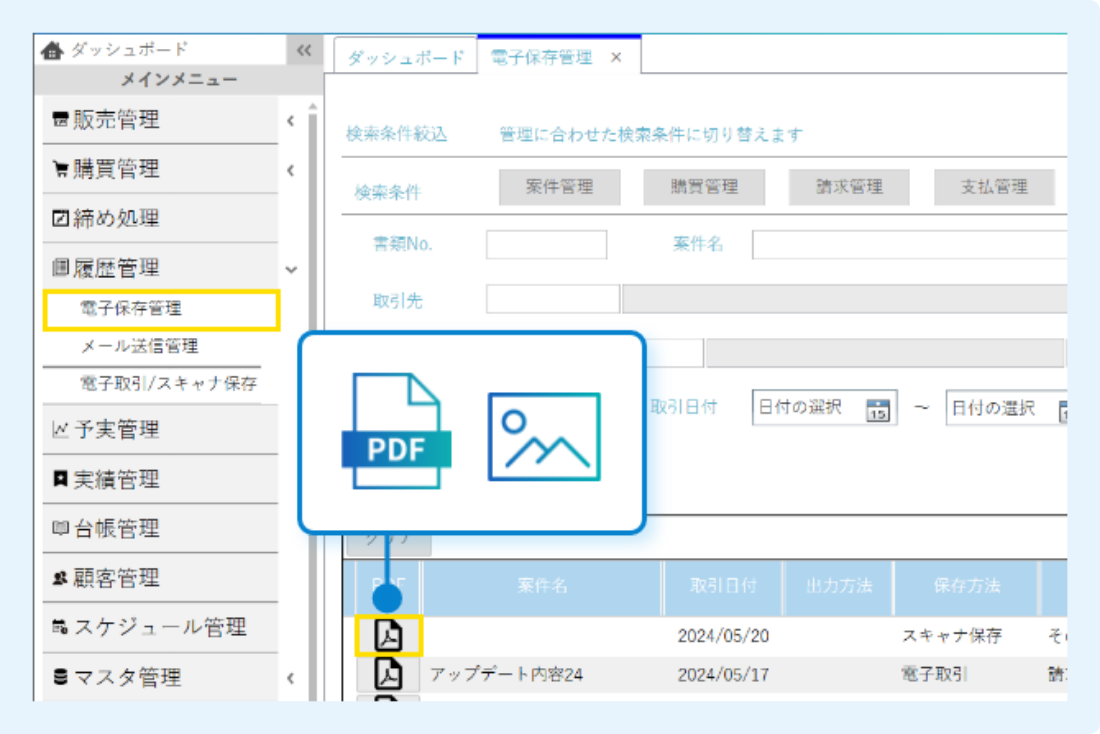Open メール送信管理 from the sidebar

pyautogui.click(x=139, y=346)
